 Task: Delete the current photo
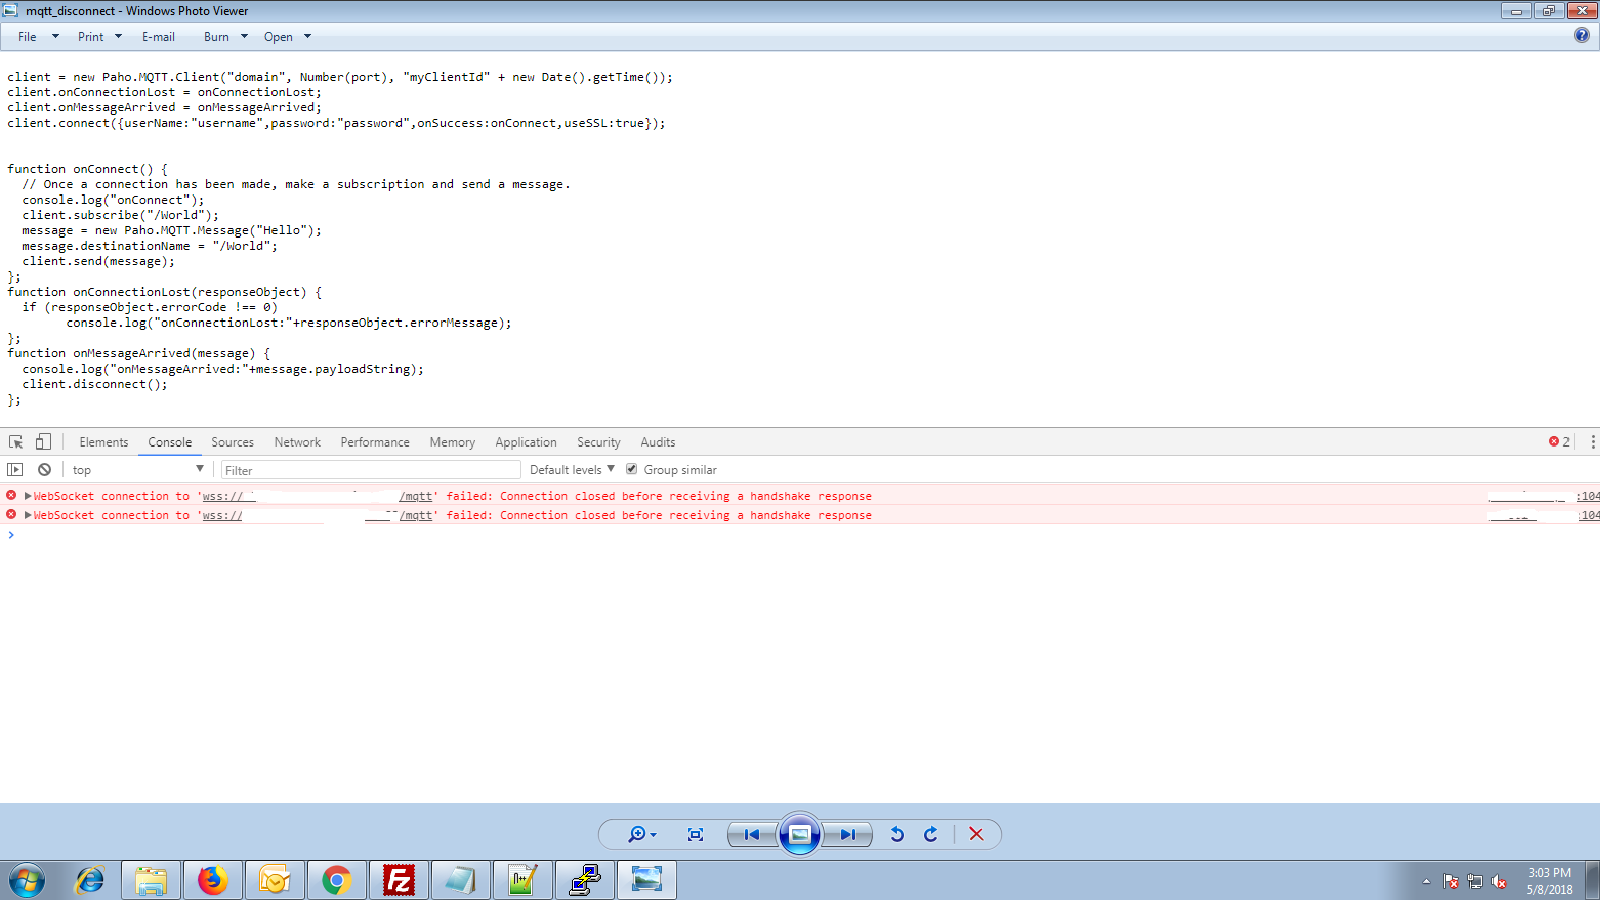[x=976, y=834]
